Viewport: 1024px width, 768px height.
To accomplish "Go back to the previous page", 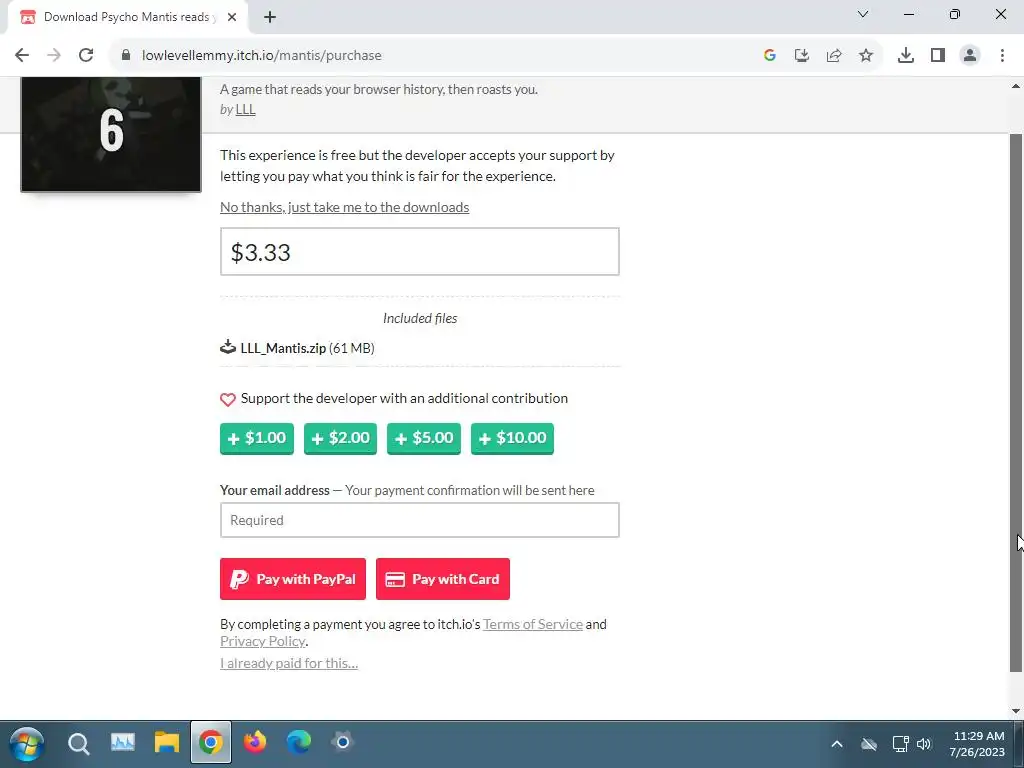I will (22, 55).
